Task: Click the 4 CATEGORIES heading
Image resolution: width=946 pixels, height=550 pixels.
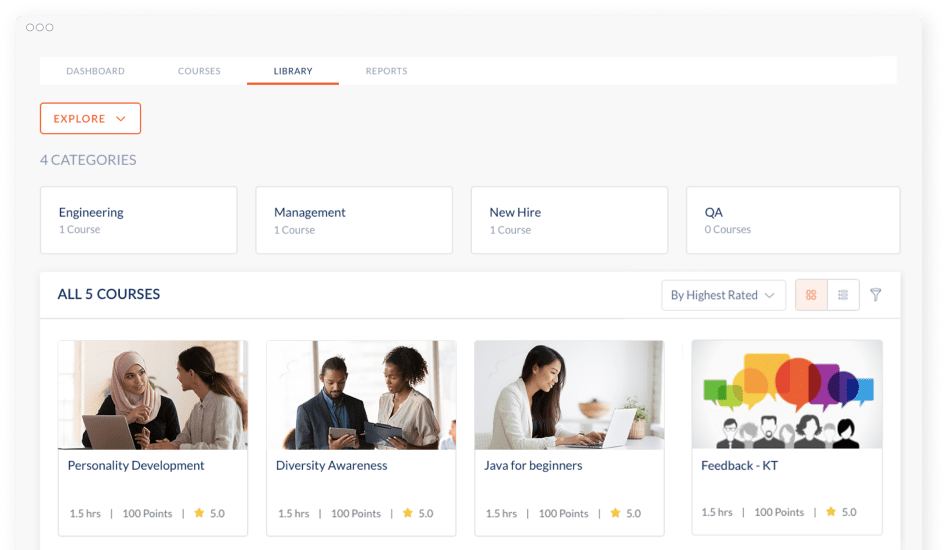Action: coord(88,160)
